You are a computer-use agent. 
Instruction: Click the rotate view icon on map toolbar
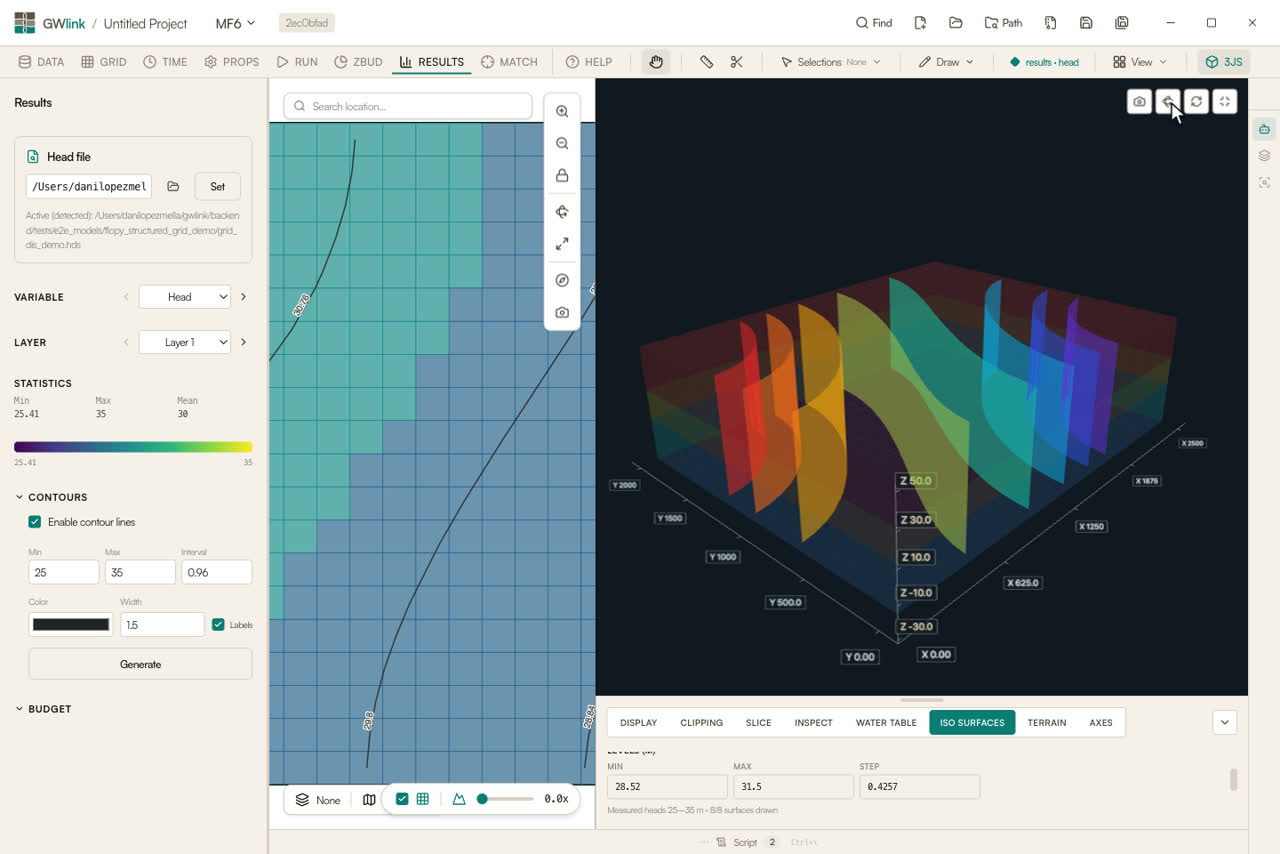[562, 212]
